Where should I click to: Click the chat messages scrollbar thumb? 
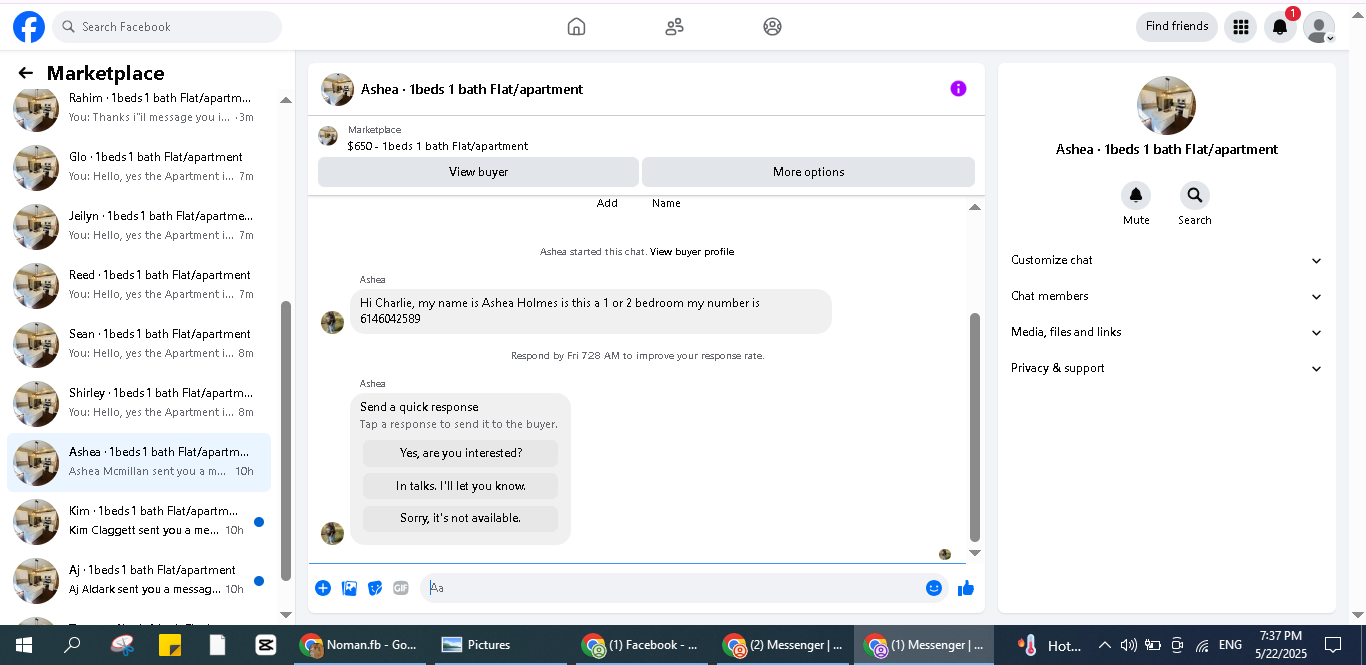coord(975,427)
